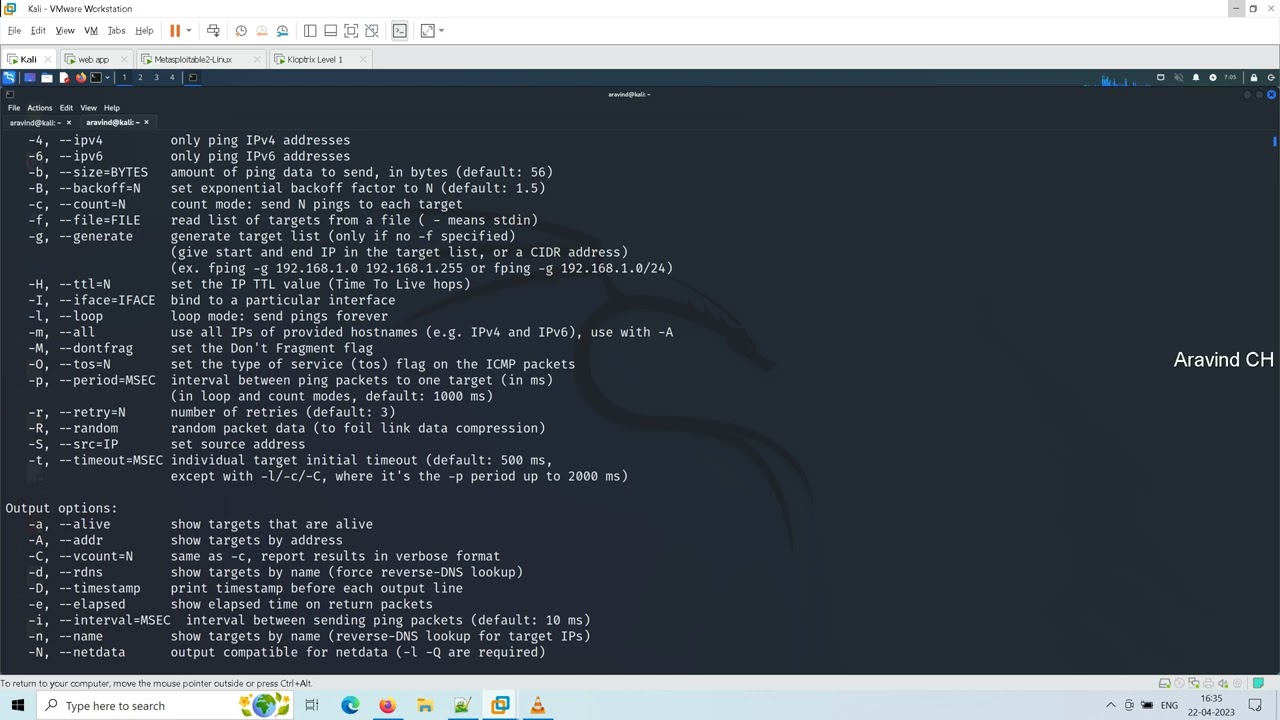
Task: Switch to Kali workspace 4
Action: [x=172, y=77]
